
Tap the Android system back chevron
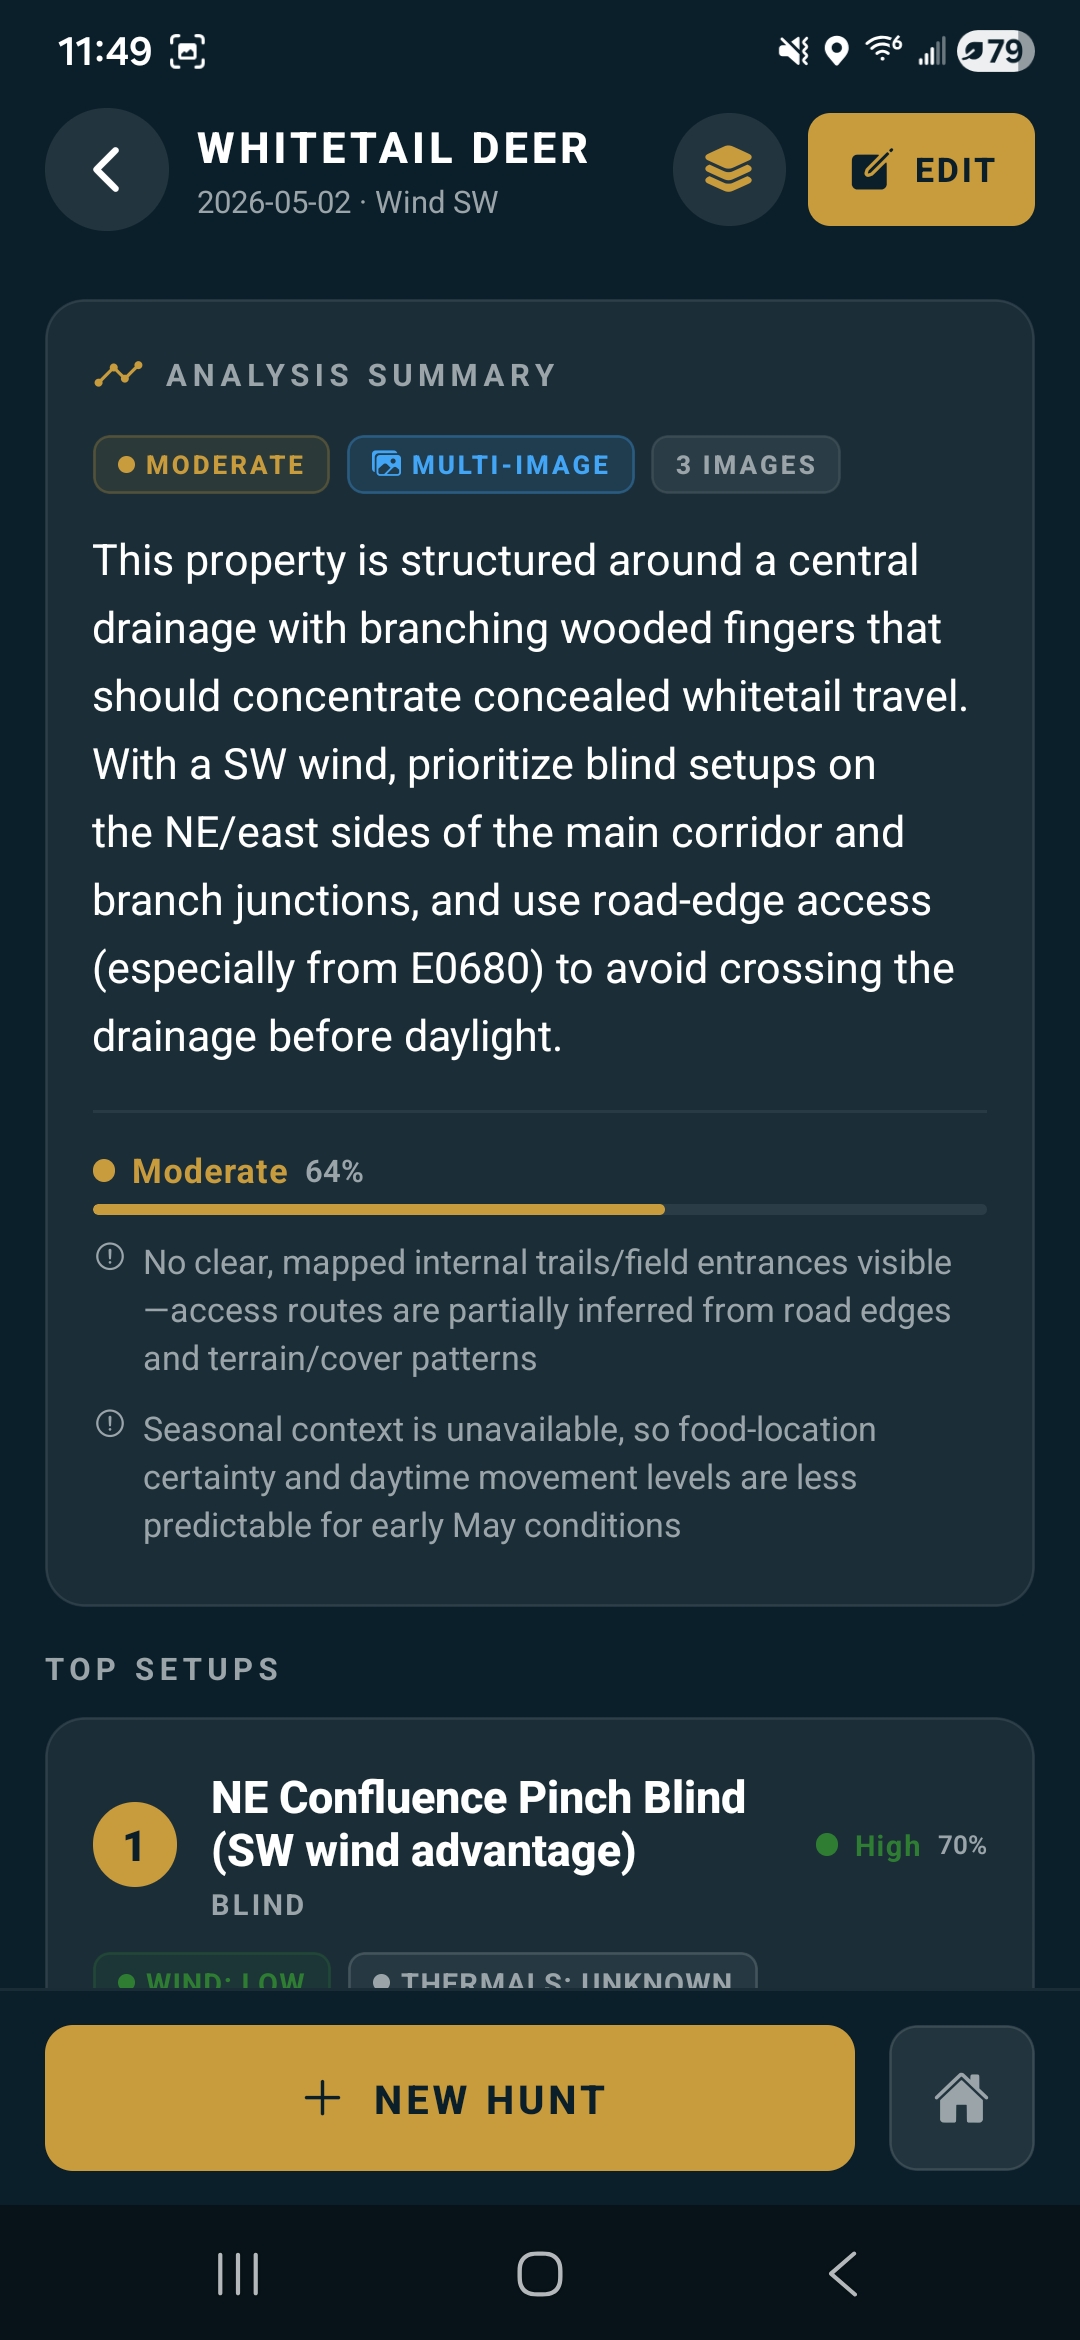[x=843, y=2274]
